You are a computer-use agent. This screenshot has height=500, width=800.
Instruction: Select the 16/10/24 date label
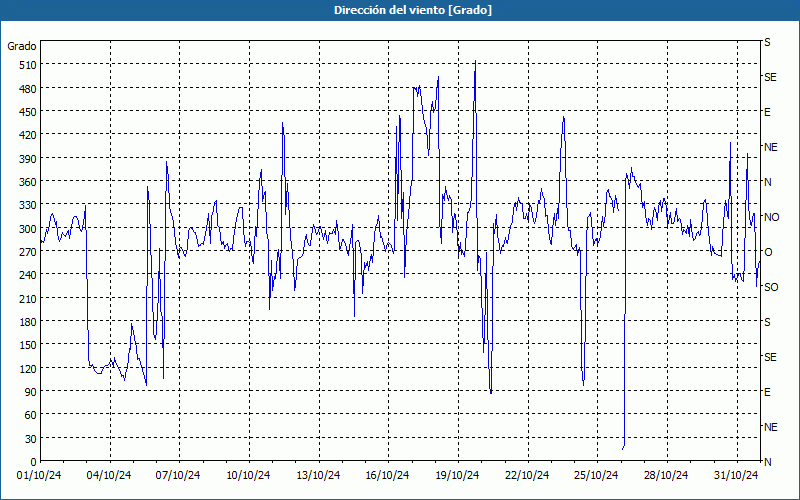pyautogui.click(x=387, y=476)
